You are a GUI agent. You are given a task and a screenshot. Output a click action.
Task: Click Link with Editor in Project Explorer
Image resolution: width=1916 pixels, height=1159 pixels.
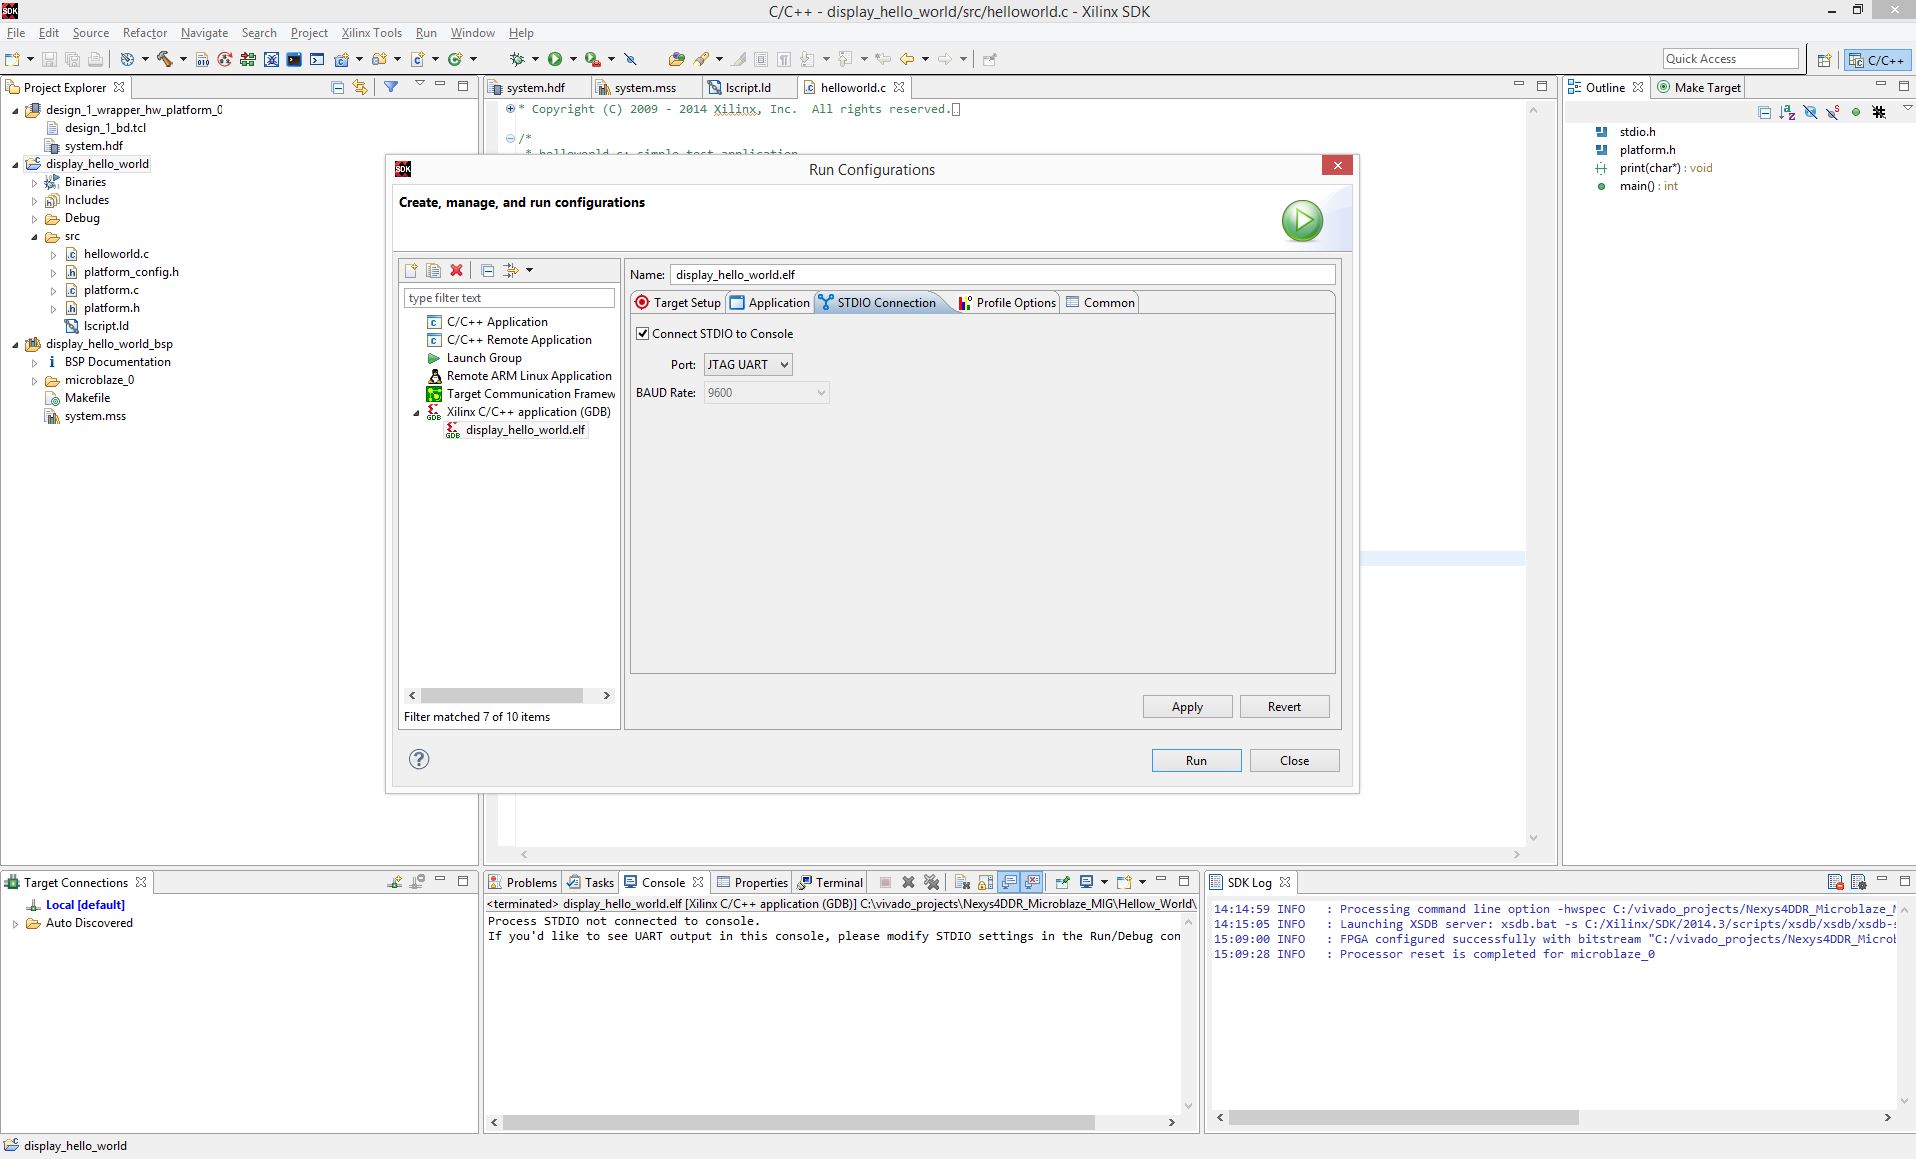pos(360,87)
